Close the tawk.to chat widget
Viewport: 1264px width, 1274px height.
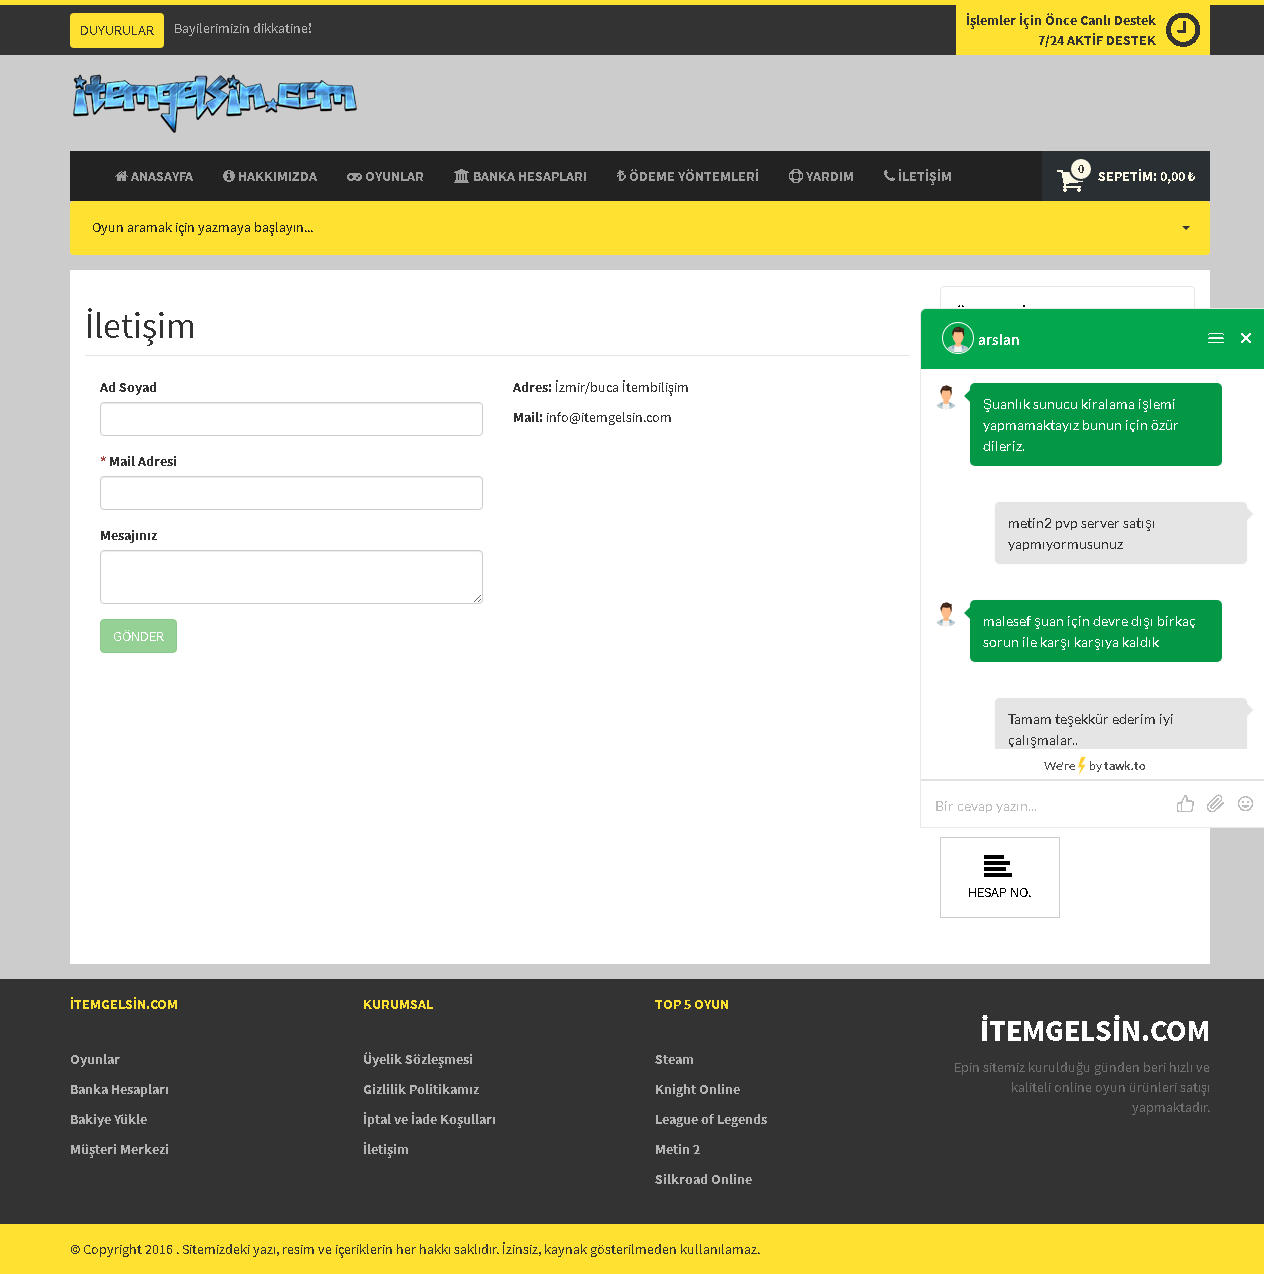[1245, 339]
